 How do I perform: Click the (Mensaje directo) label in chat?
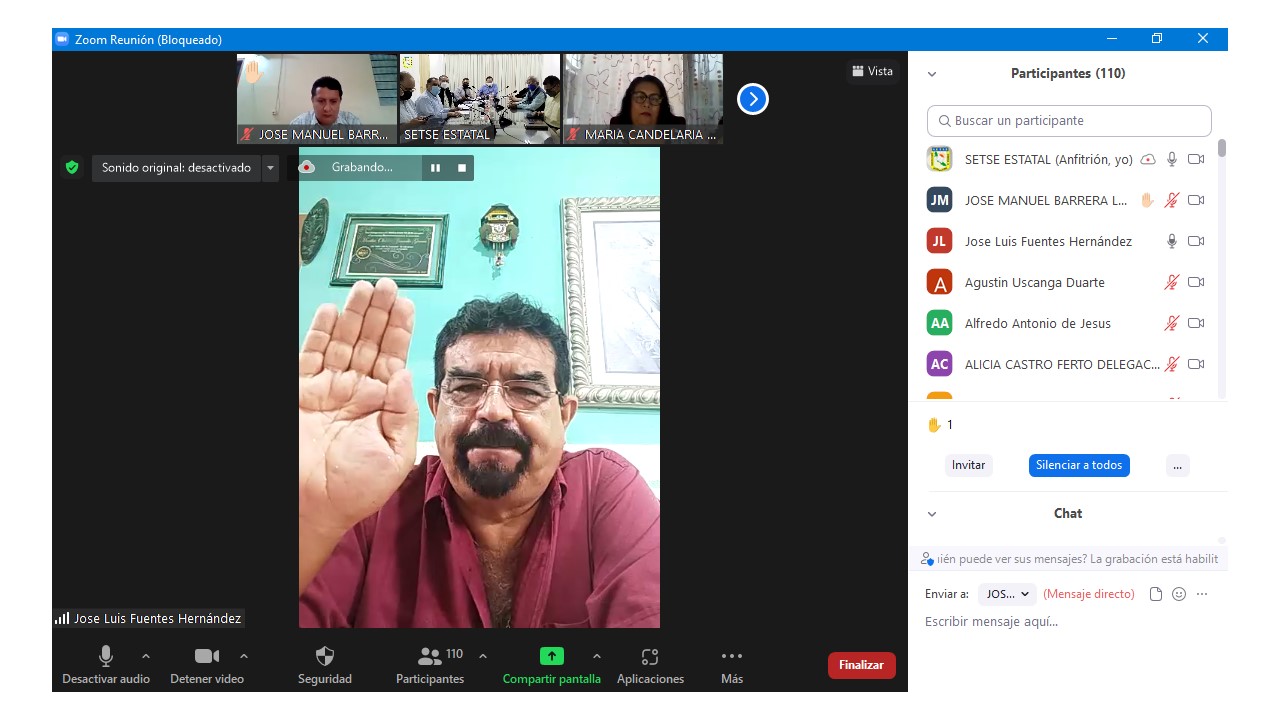point(1089,594)
